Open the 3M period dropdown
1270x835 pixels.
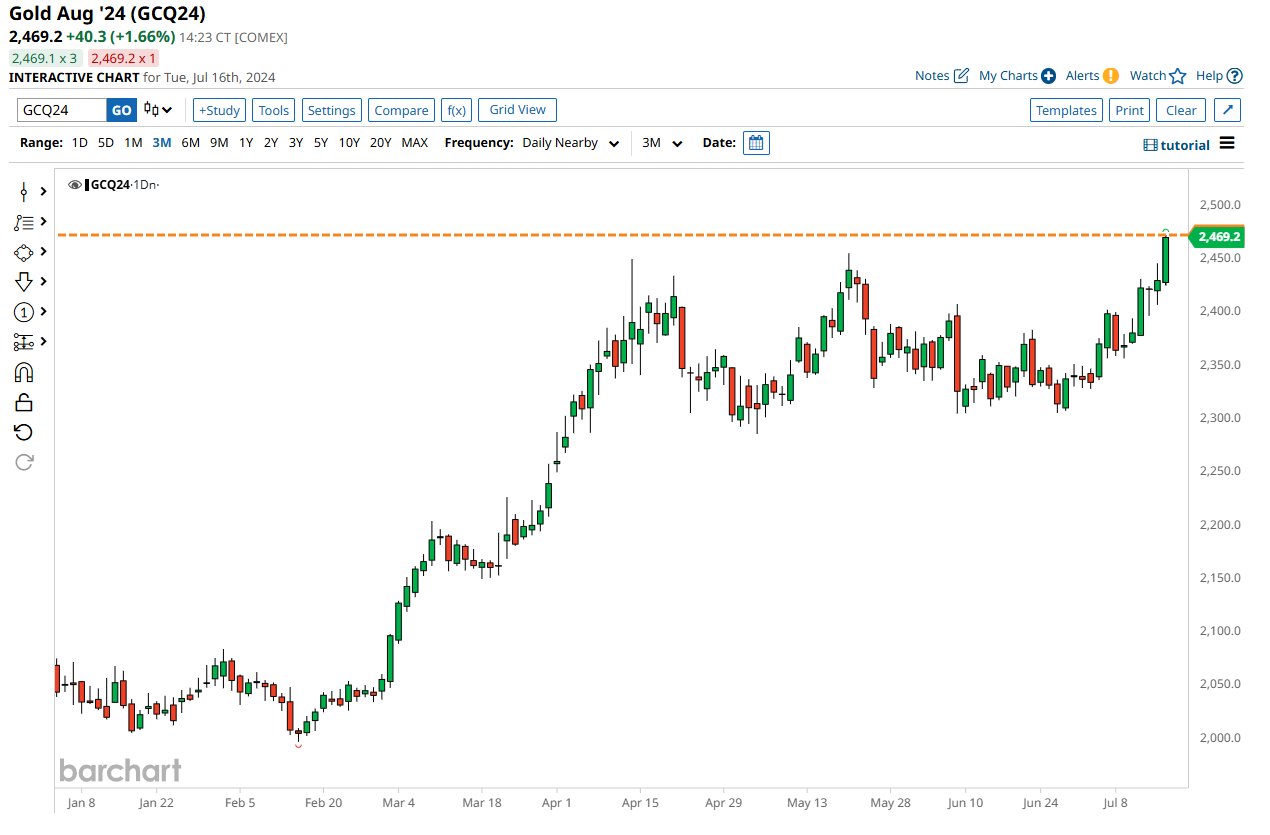click(x=662, y=143)
